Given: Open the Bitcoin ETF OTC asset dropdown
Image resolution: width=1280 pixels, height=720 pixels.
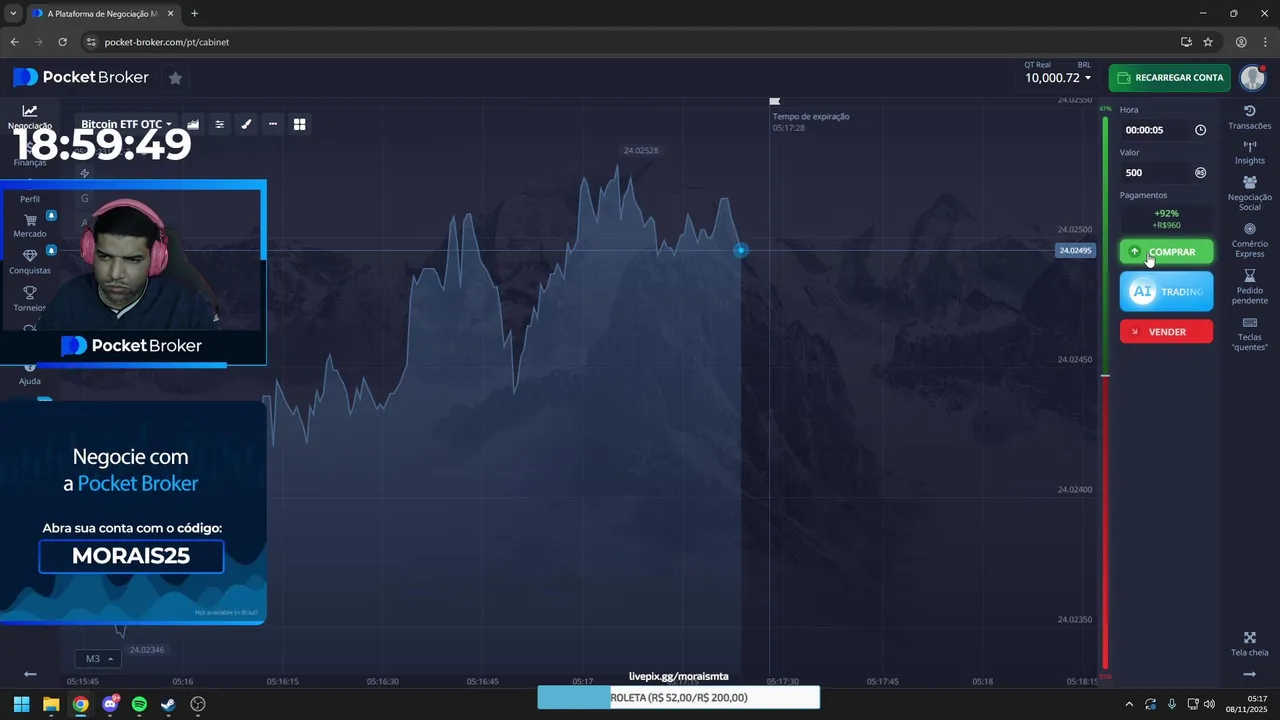Looking at the screenshot, I should (126, 124).
